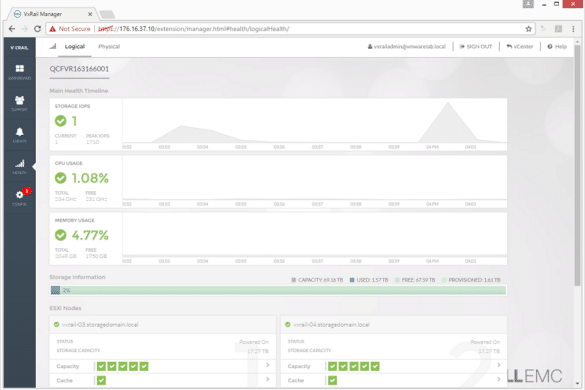Screen dimensions: 585x390
Task: Expand vxrail-03 Capacity row chevron
Action: pyautogui.click(x=268, y=365)
